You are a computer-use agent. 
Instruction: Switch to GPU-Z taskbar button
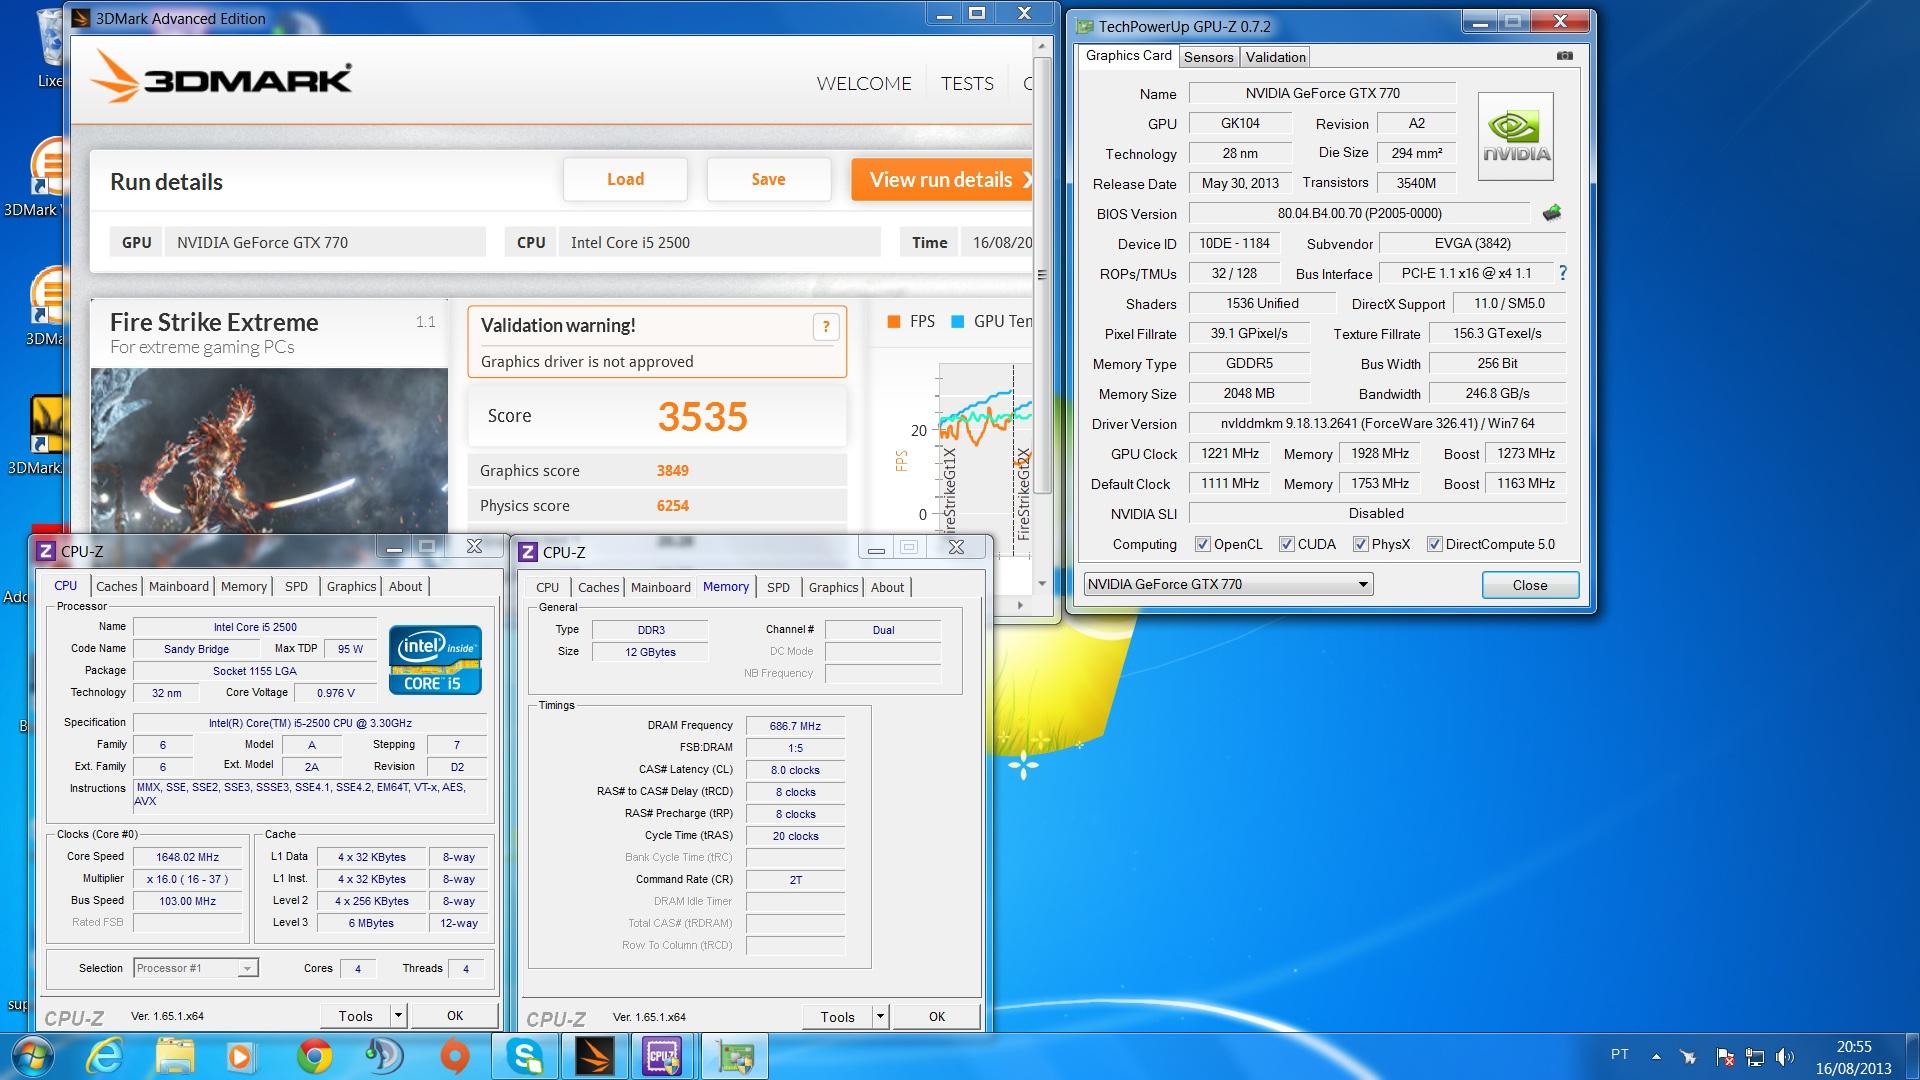point(735,1056)
